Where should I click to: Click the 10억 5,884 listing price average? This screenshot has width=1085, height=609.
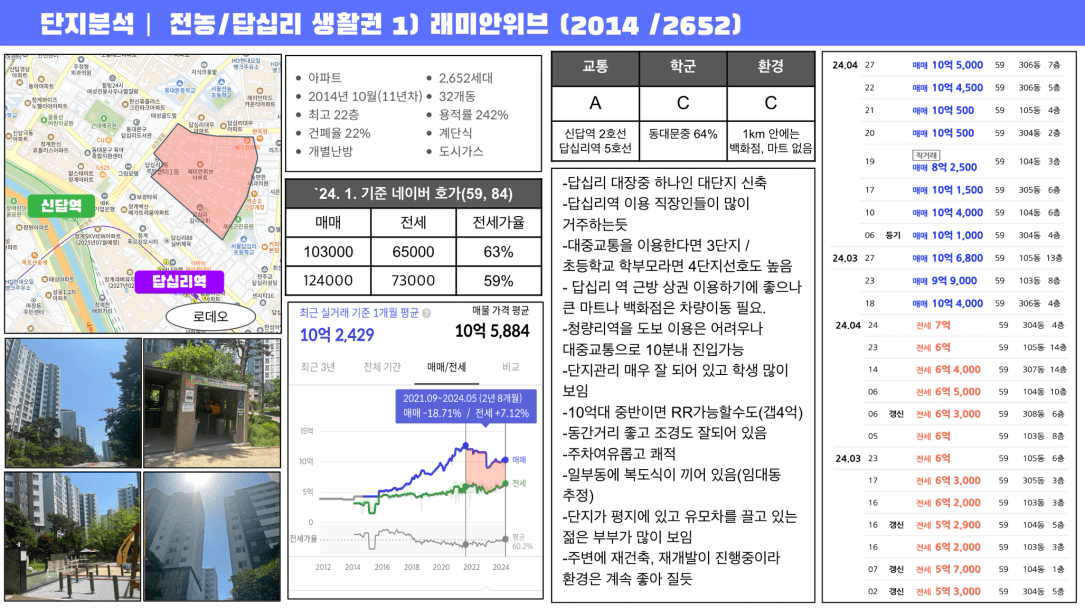pyautogui.click(x=492, y=331)
